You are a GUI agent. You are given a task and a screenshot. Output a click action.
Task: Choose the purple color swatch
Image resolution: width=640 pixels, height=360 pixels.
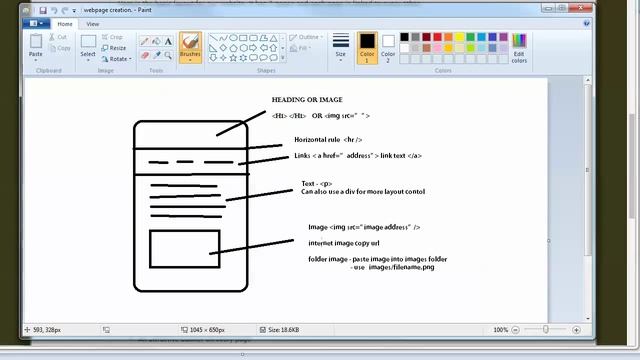click(x=503, y=37)
